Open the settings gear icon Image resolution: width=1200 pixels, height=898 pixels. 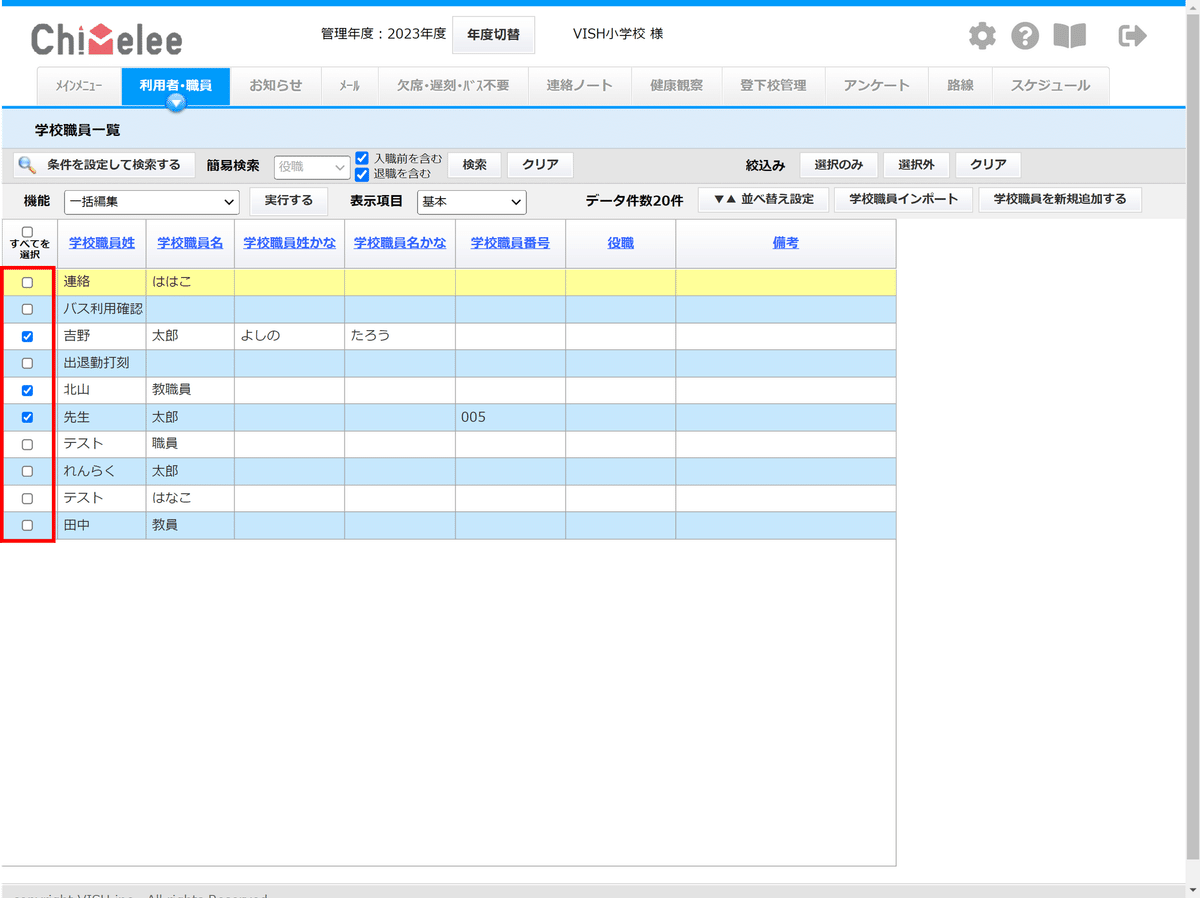[x=983, y=37]
